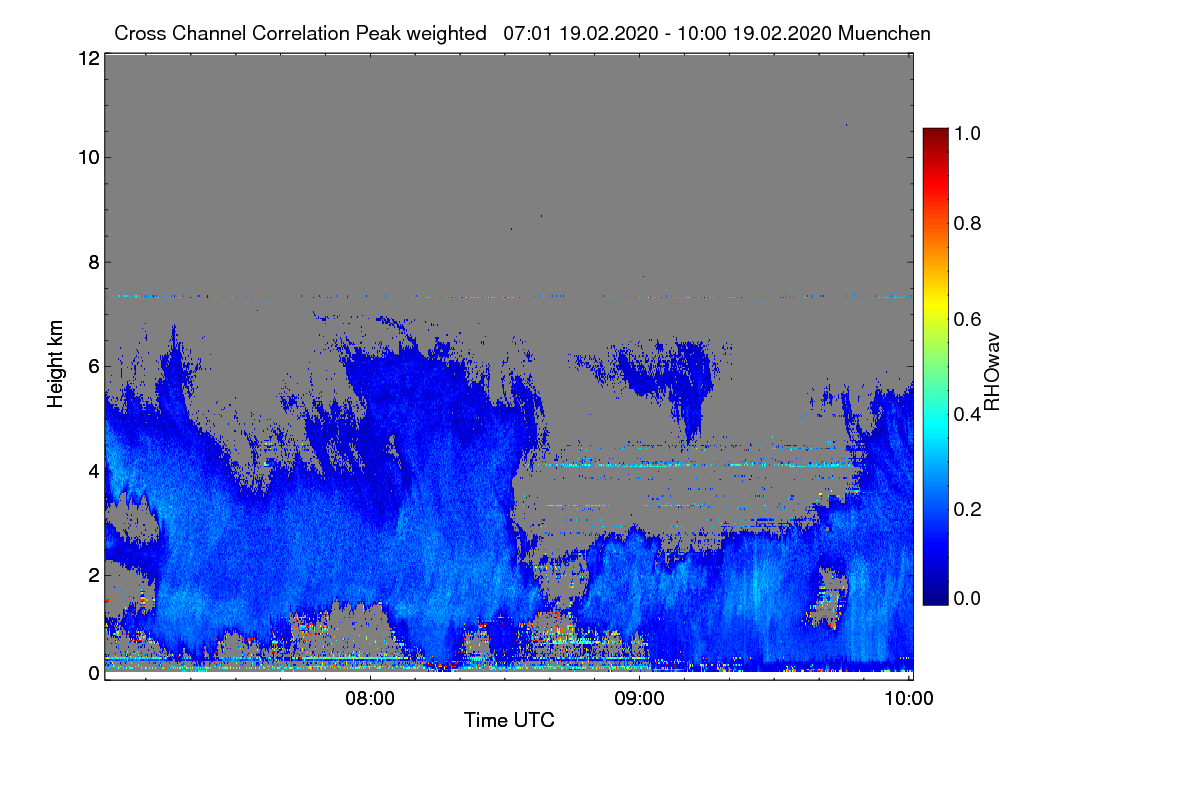
Task: Click the colorbar value 1.0
Action: [x=968, y=132]
